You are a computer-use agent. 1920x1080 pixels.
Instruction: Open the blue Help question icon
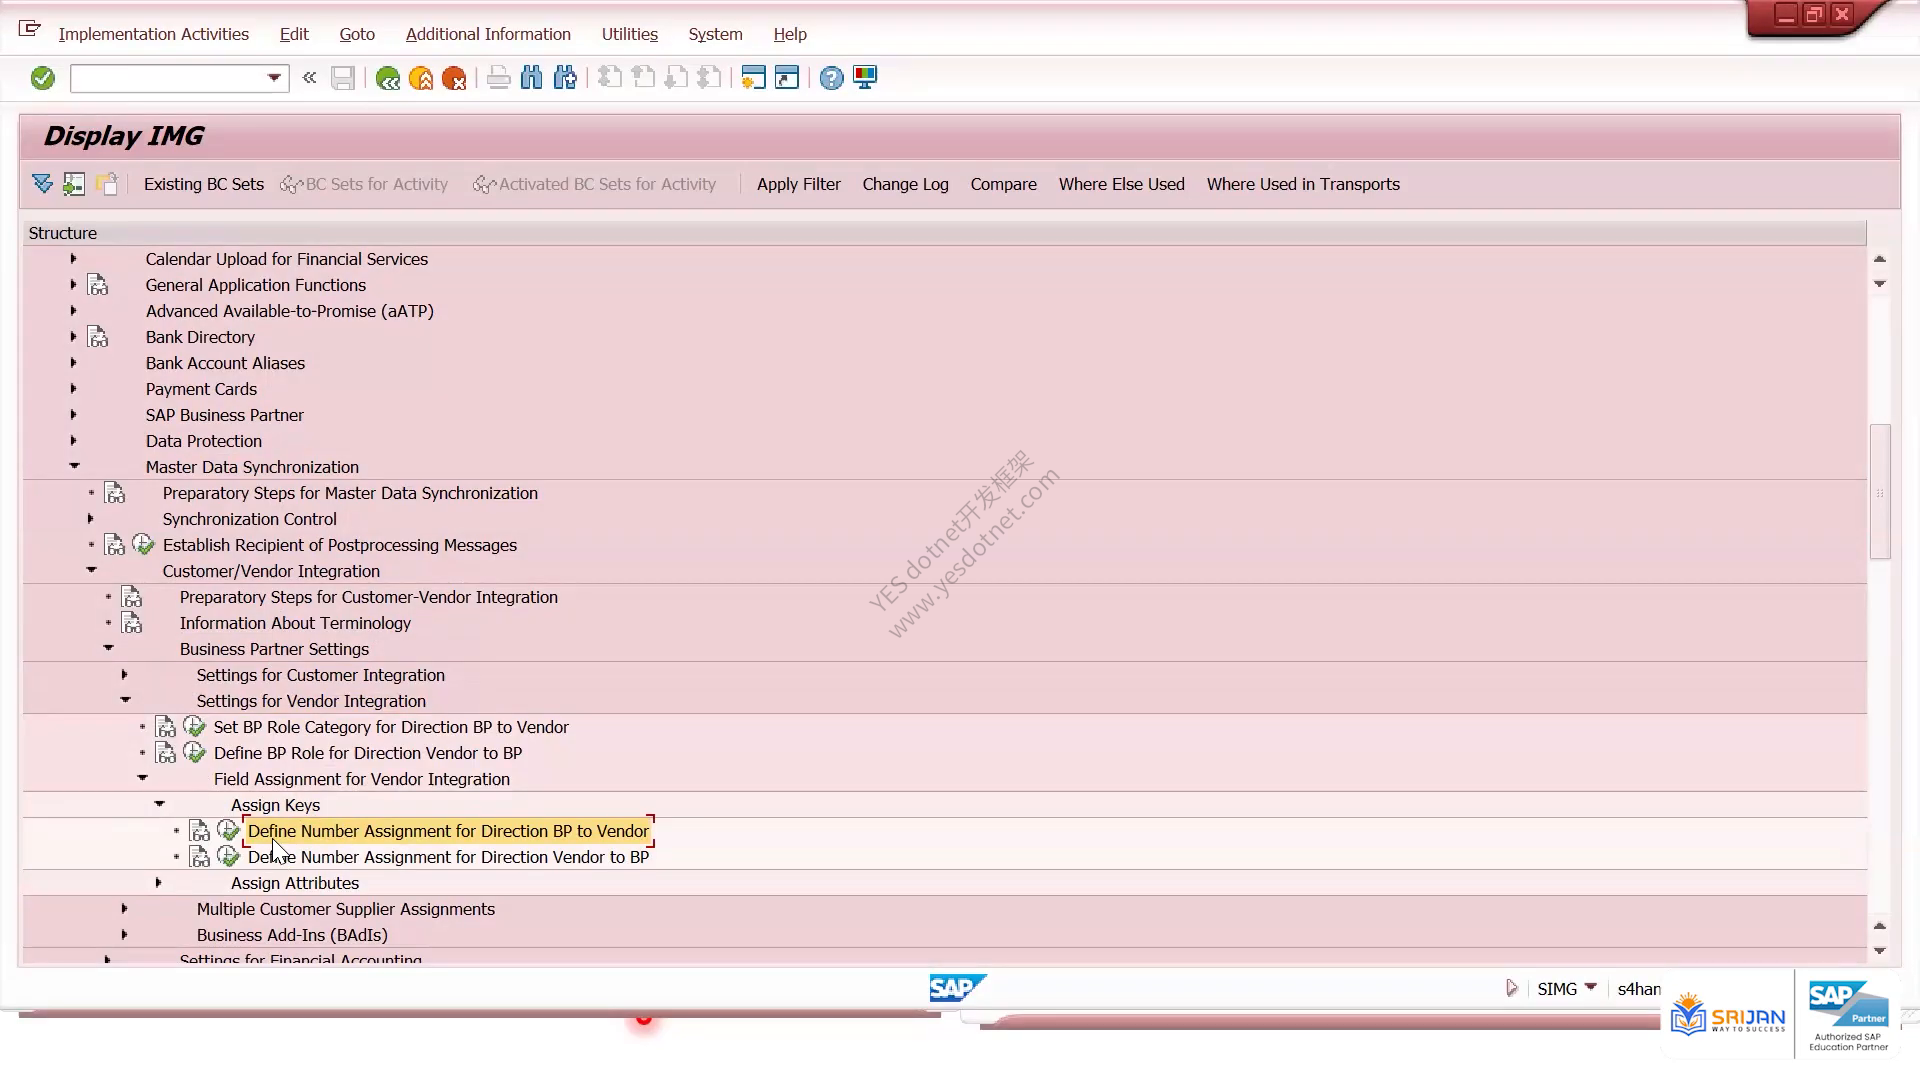pos(831,78)
